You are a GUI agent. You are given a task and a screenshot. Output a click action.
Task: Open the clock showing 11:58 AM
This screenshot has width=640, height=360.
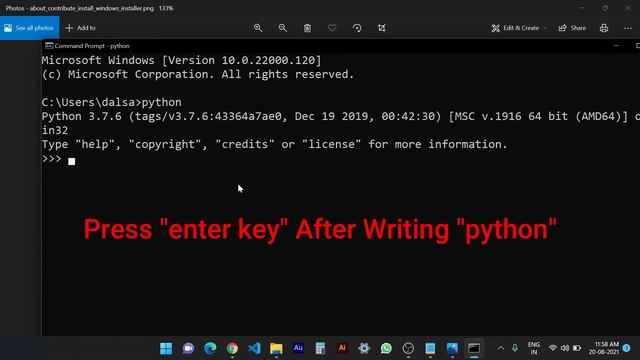tap(604, 348)
